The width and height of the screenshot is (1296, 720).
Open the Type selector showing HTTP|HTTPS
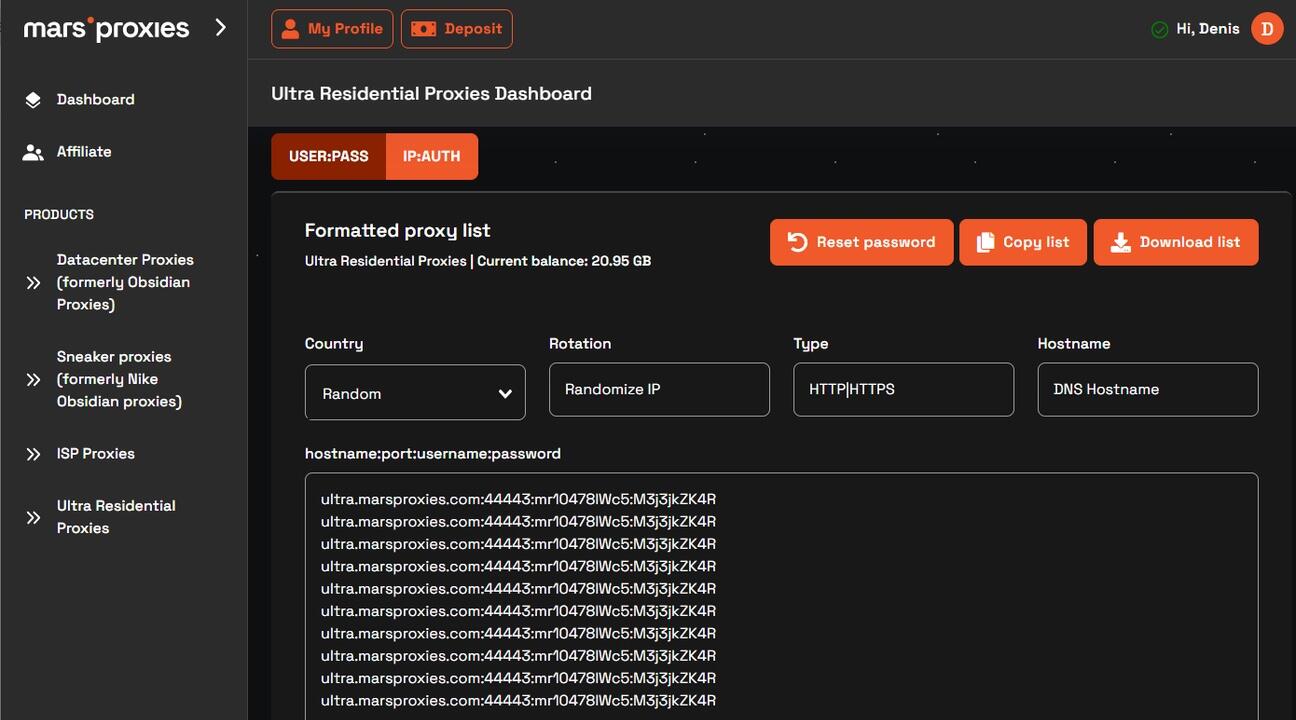pos(903,390)
